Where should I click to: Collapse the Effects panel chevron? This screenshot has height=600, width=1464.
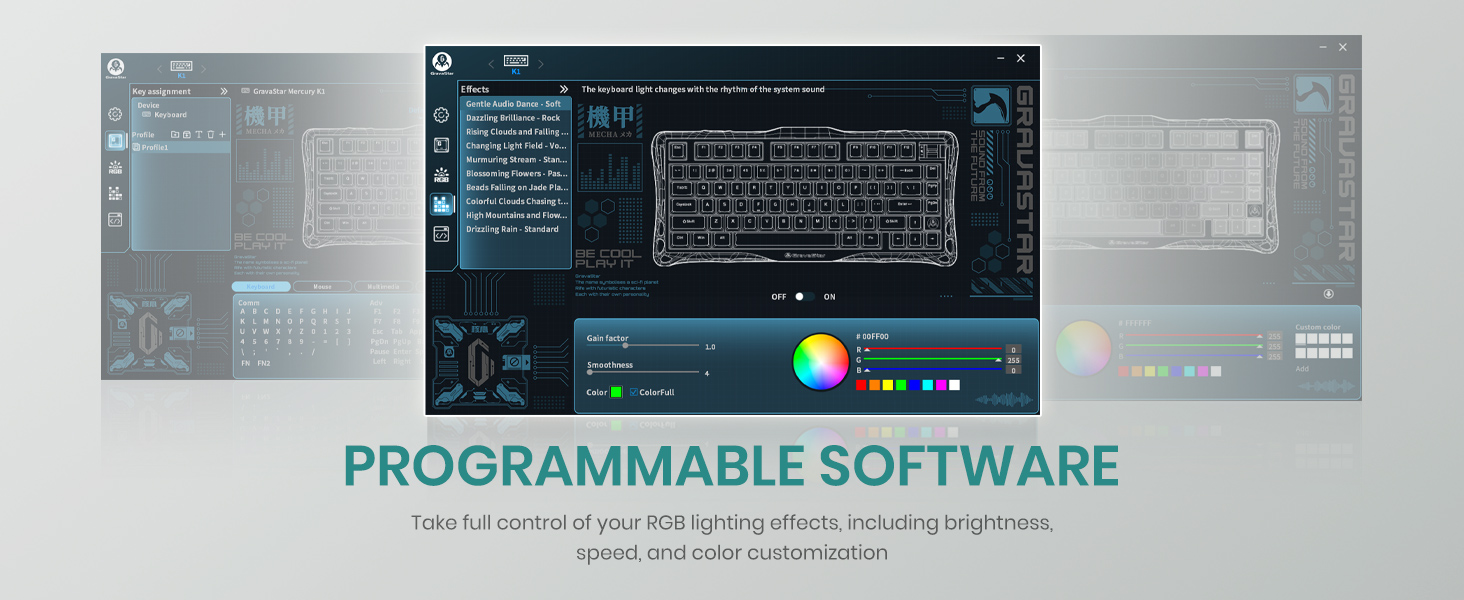point(563,89)
